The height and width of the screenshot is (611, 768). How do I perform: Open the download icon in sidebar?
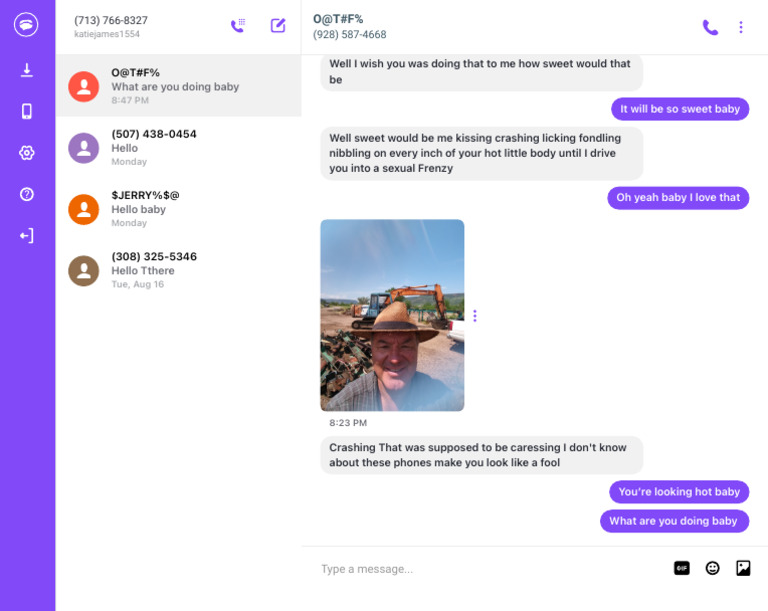pyautogui.click(x=27, y=70)
